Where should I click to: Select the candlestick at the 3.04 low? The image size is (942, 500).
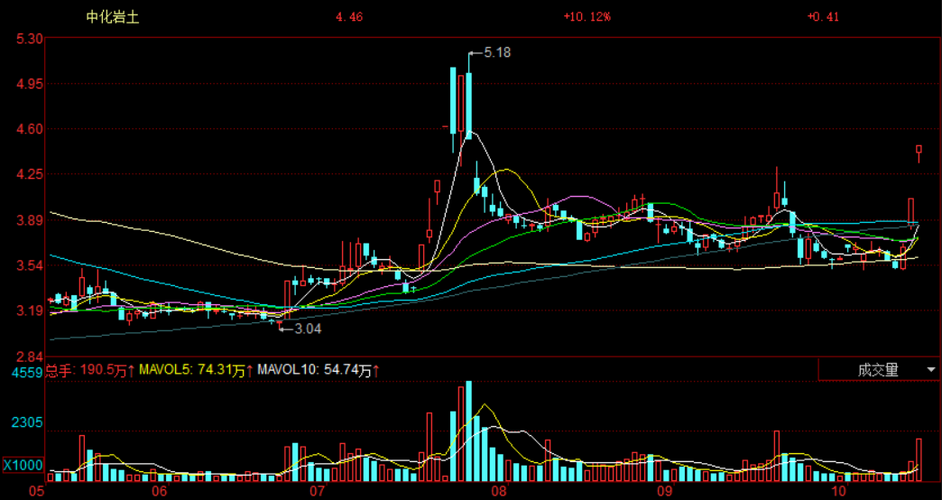pos(279,323)
